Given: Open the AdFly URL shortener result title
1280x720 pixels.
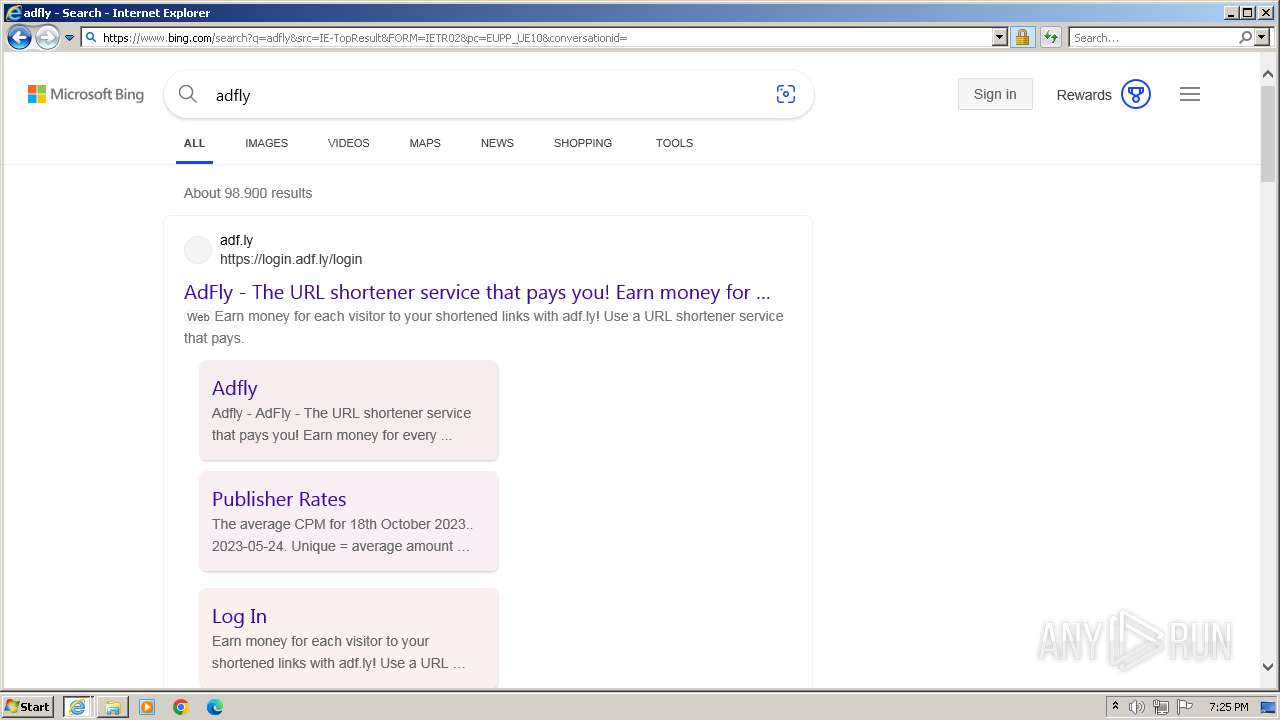Looking at the screenshot, I should pyautogui.click(x=477, y=292).
